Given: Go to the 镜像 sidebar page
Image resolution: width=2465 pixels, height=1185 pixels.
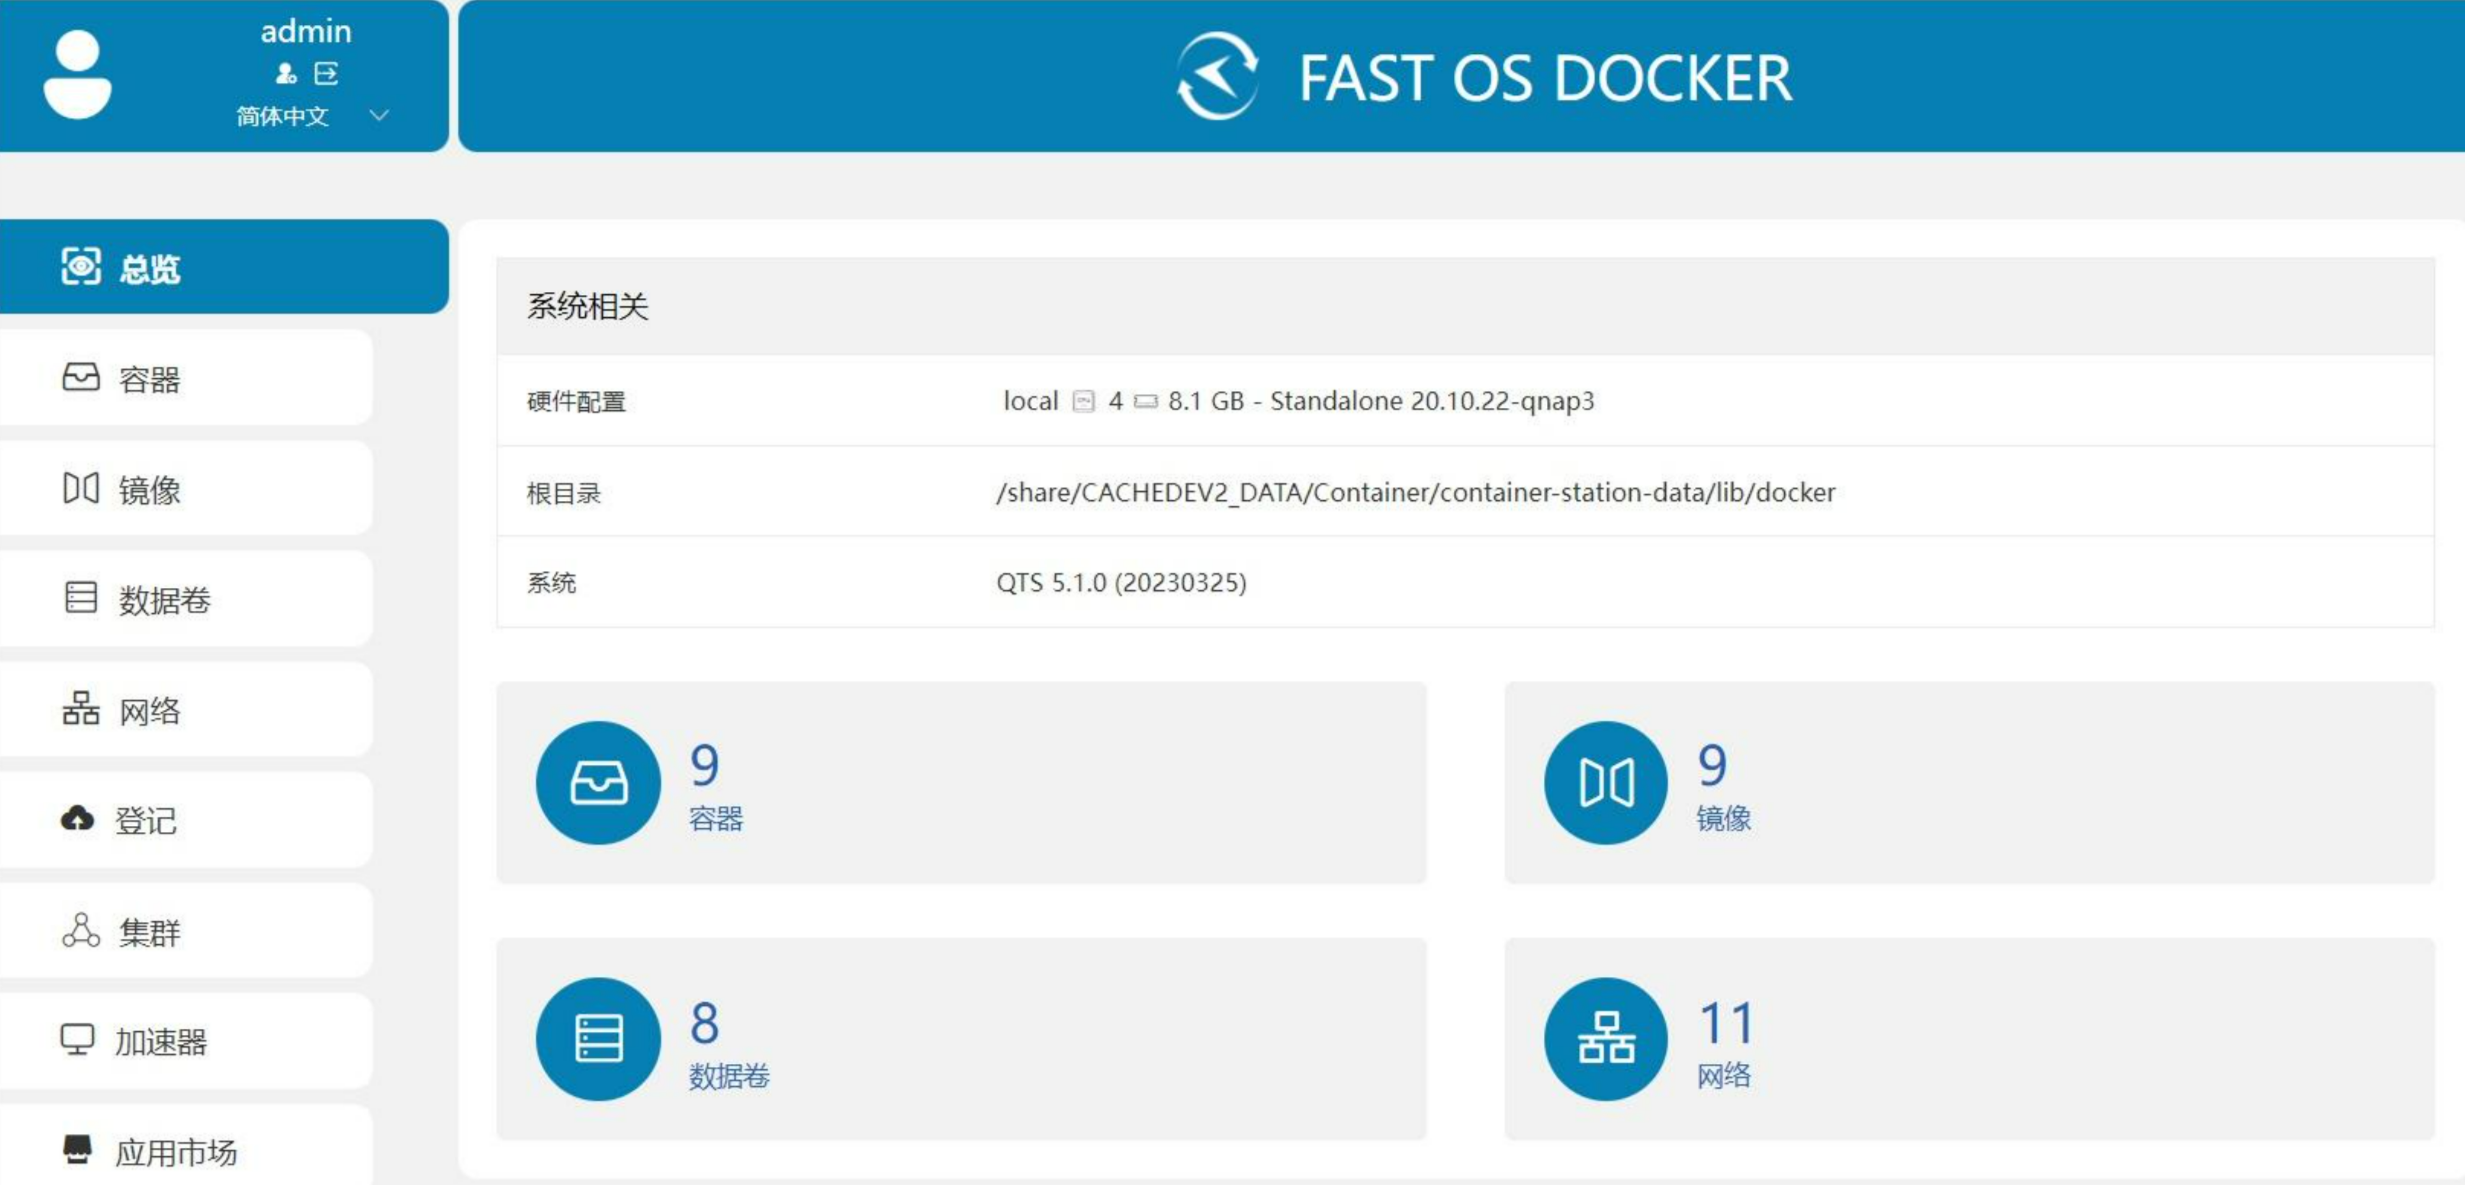Looking at the screenshot, I should [x=186, y=489].
